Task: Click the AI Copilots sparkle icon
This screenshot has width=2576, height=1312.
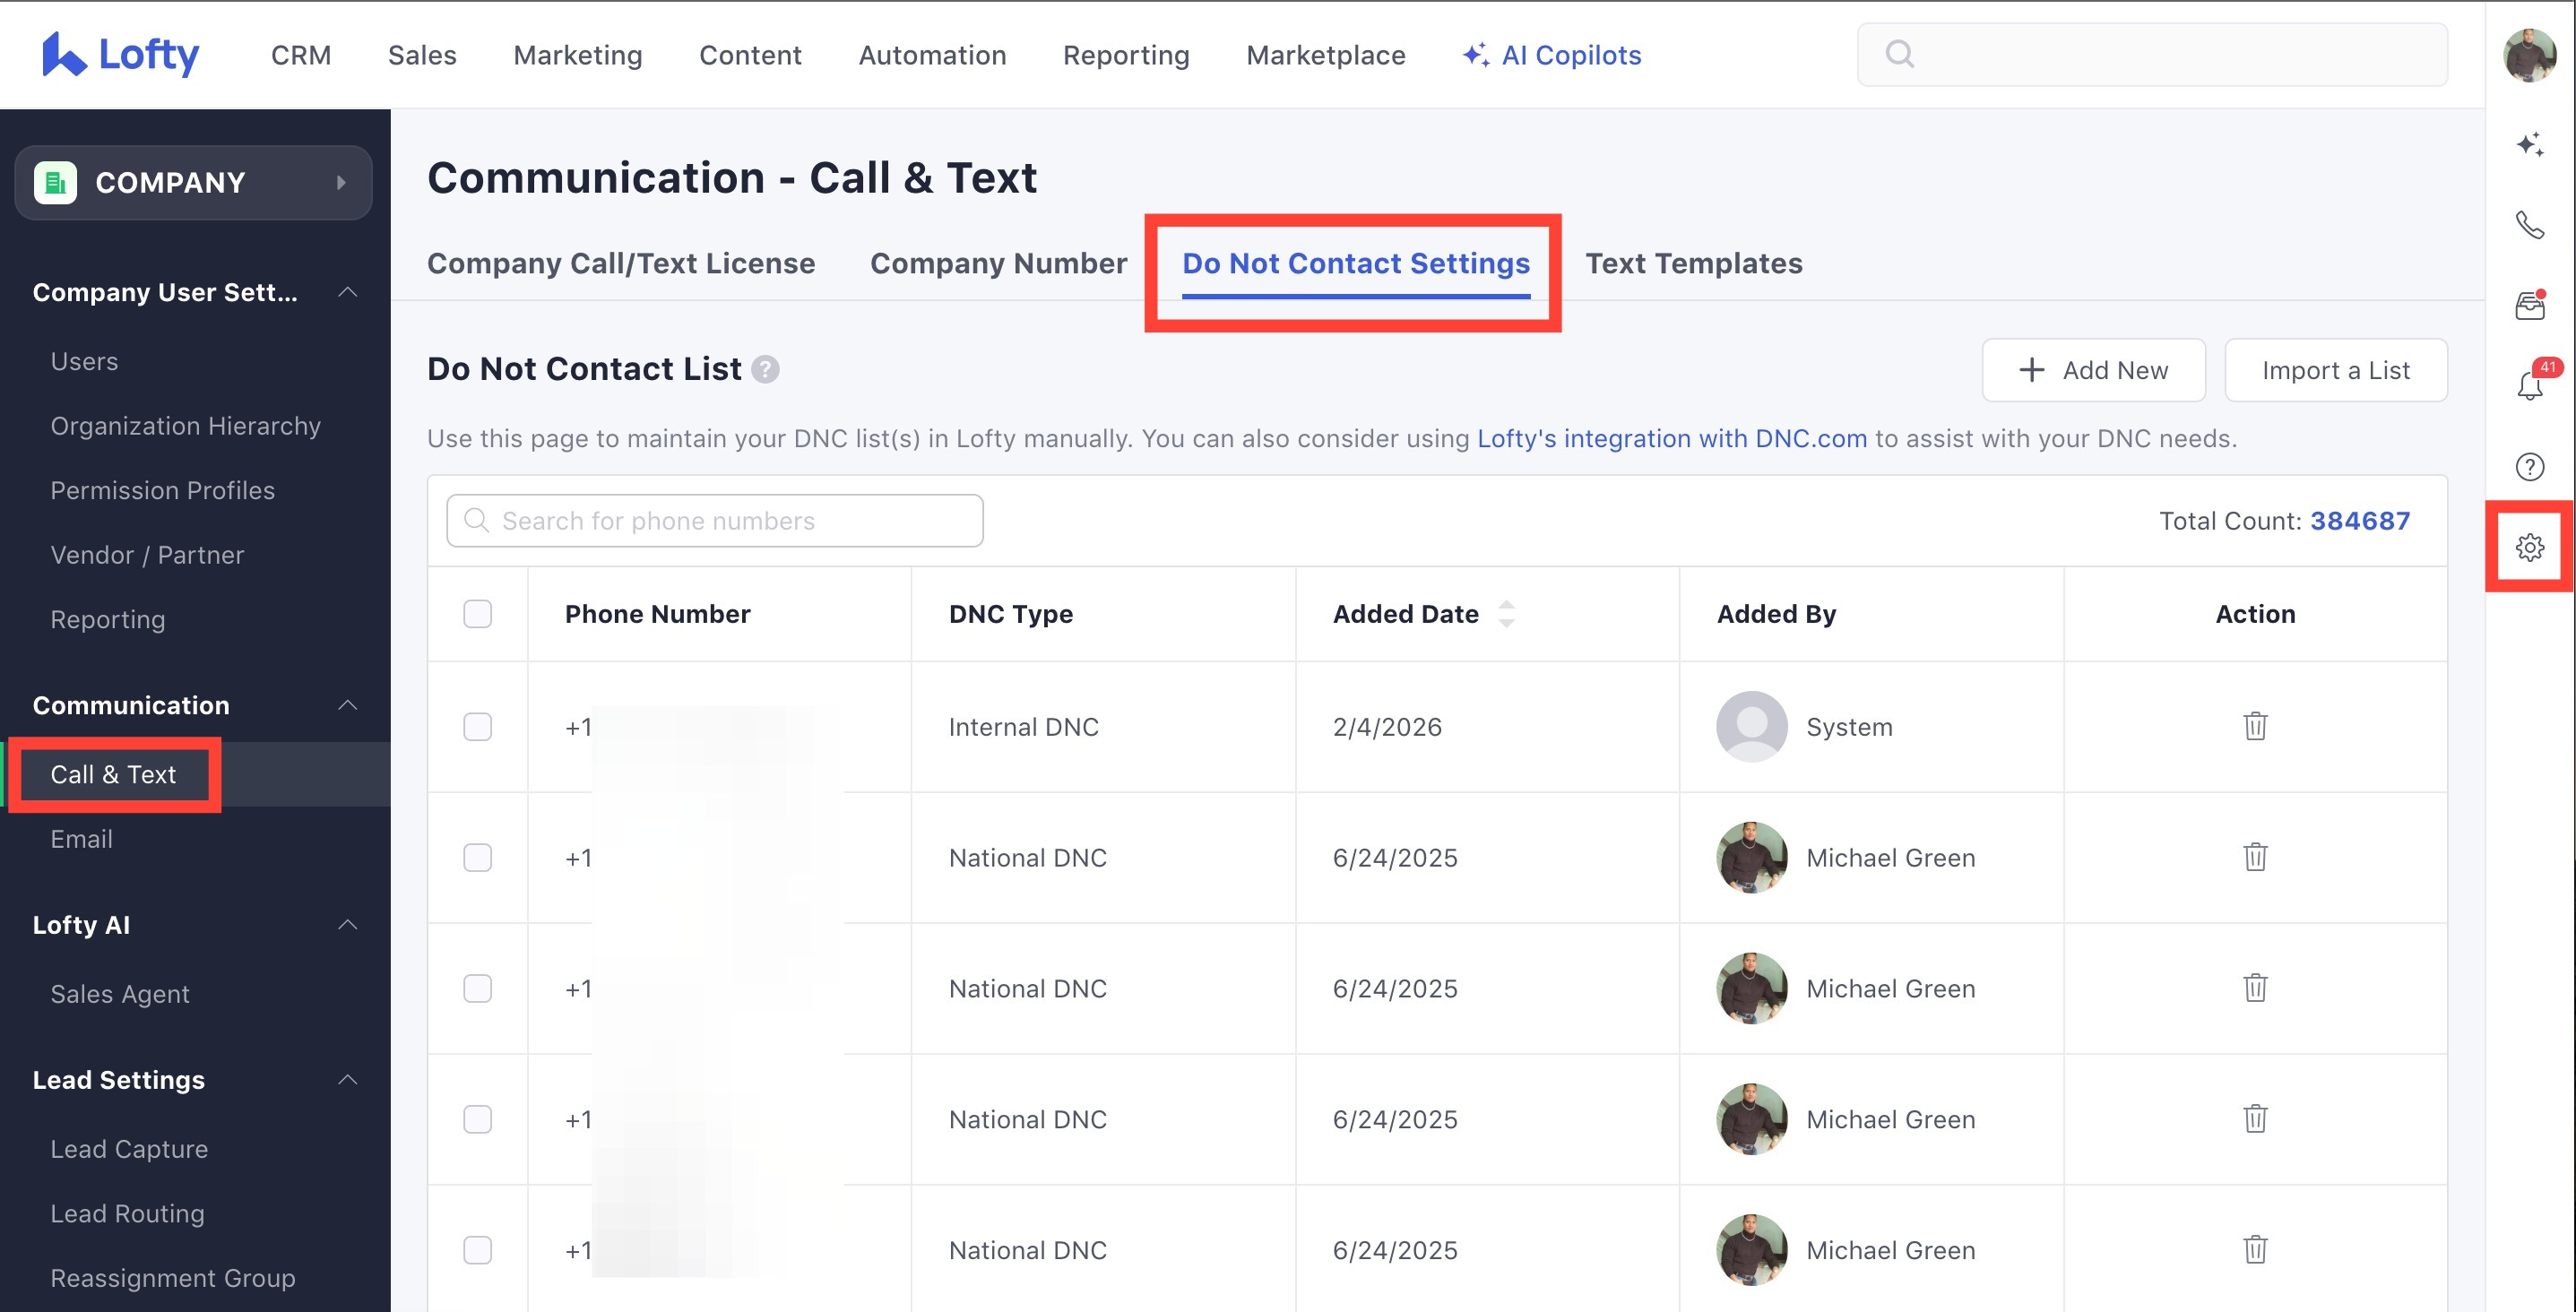Action: (x=1475, y=54)
